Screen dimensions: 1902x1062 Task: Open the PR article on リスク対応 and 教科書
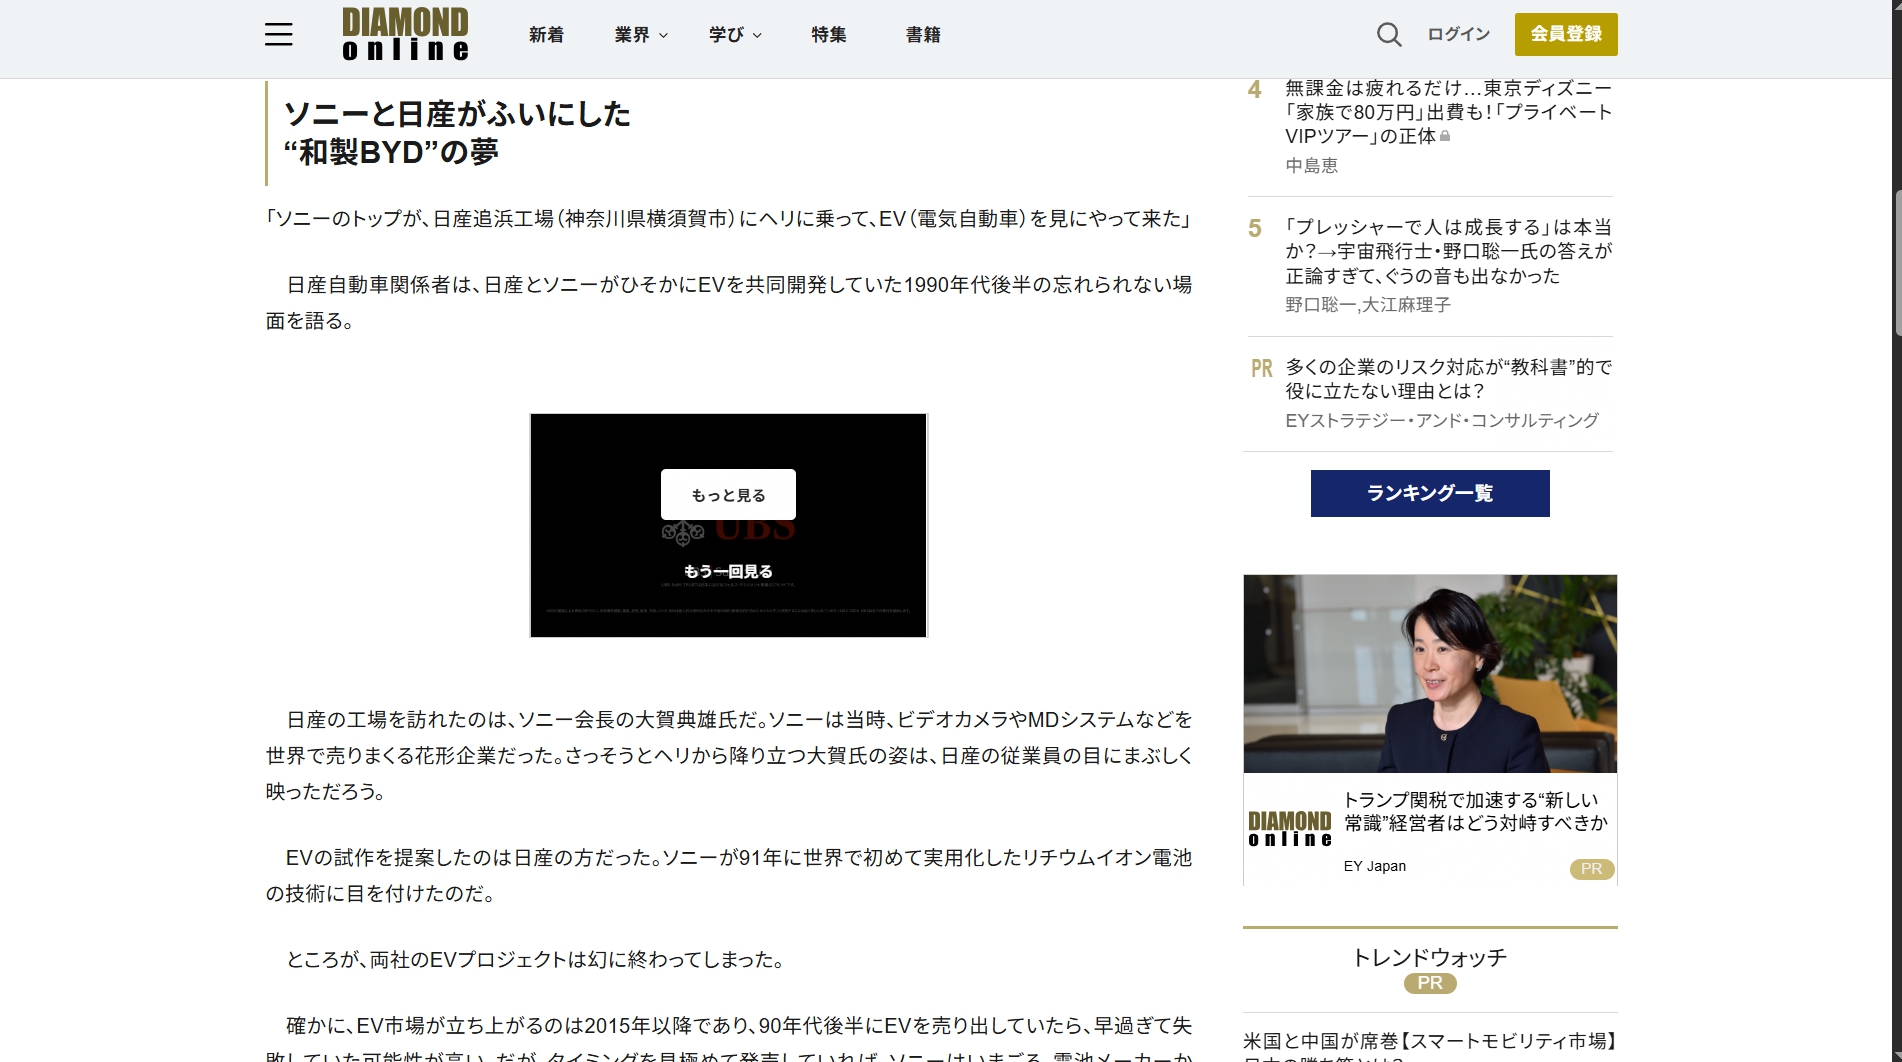[1448, 379]
